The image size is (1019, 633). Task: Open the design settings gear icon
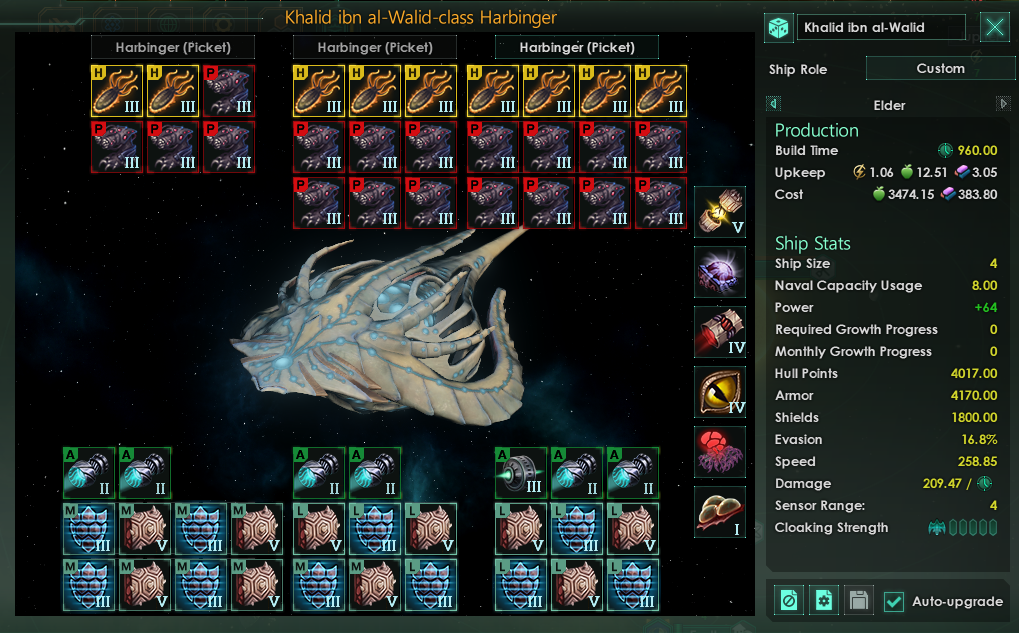(x=823, y=601)
